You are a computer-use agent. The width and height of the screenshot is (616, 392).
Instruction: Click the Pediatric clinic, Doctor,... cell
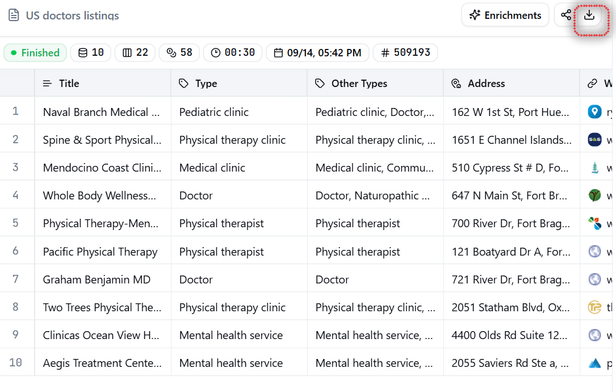(x=376, y=112)
